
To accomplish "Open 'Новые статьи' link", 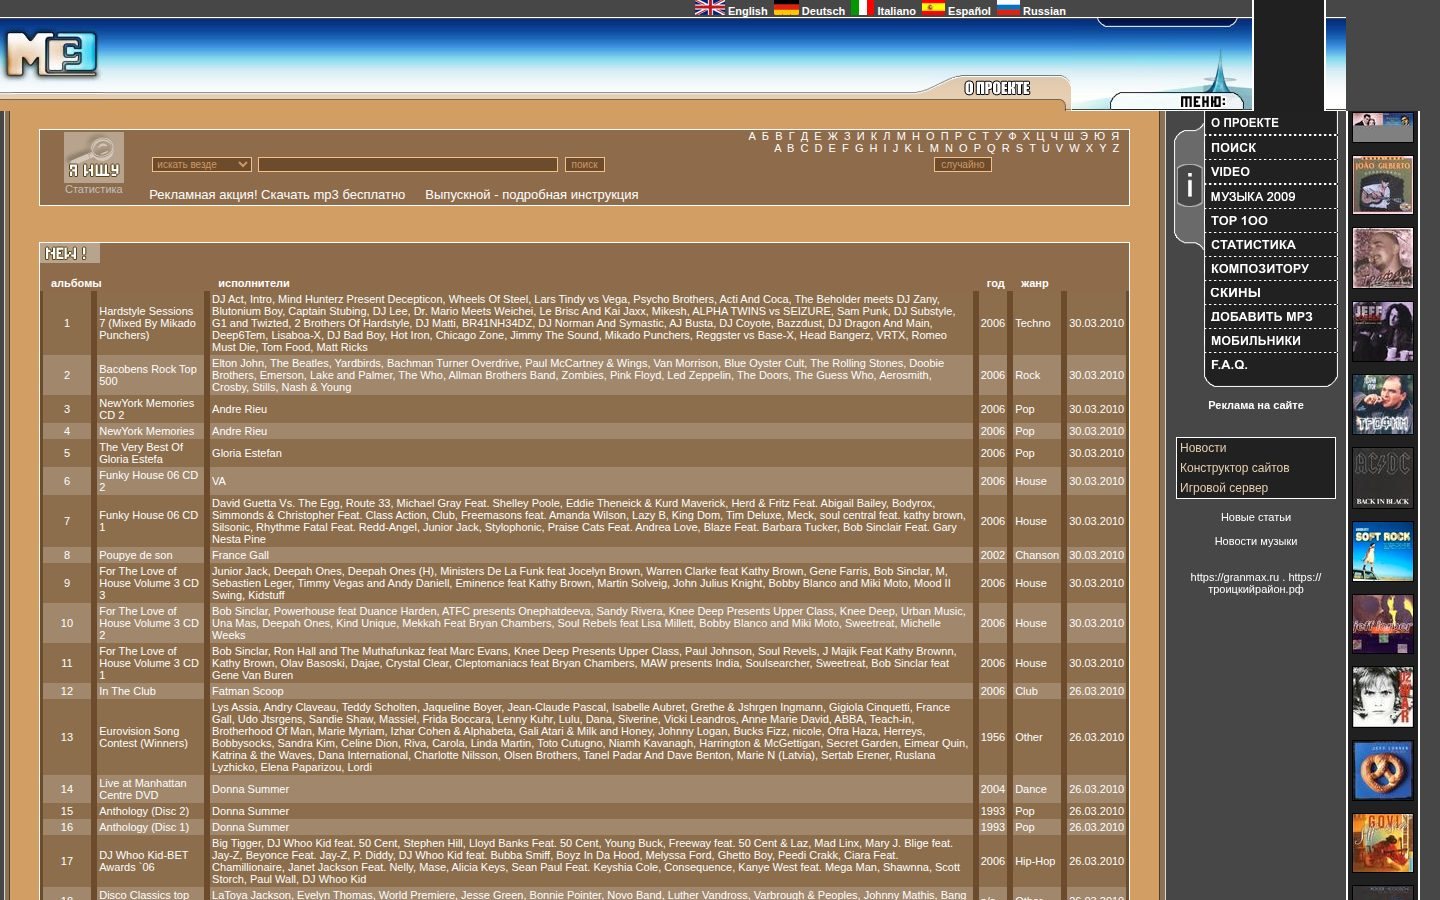I will (1256, 517).
